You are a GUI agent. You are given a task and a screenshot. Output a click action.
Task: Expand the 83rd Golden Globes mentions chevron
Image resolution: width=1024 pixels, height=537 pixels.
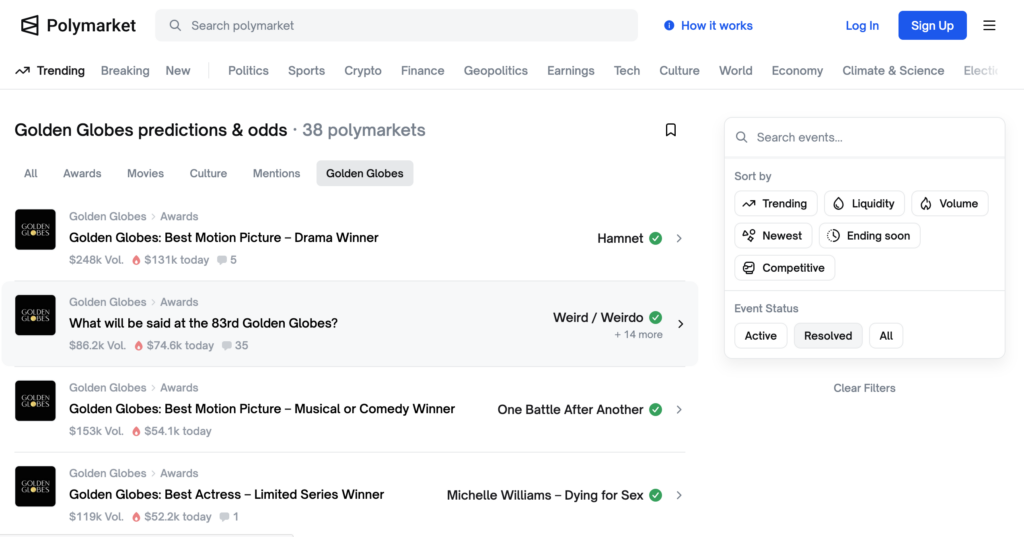pyautogui.click(x=680, y=324)
